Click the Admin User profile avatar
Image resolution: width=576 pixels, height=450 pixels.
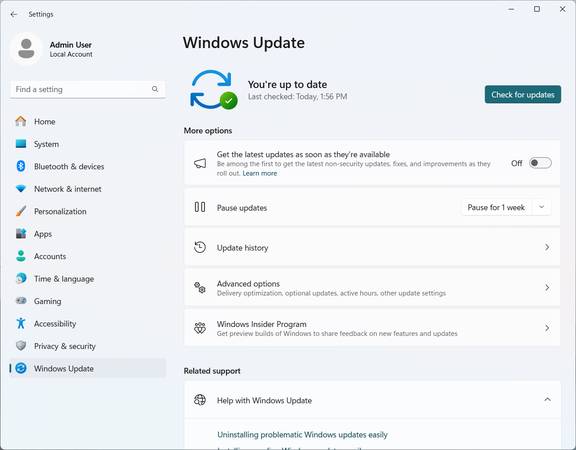pyautogui.click(x=26, y=48)
